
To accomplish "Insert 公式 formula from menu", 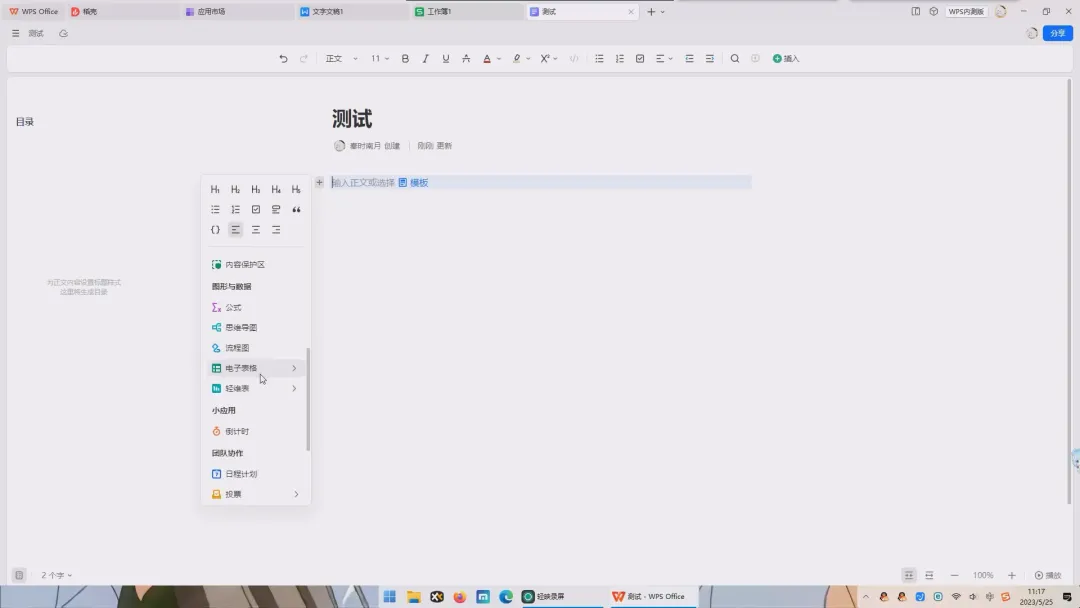I will (x=256, y=307).
